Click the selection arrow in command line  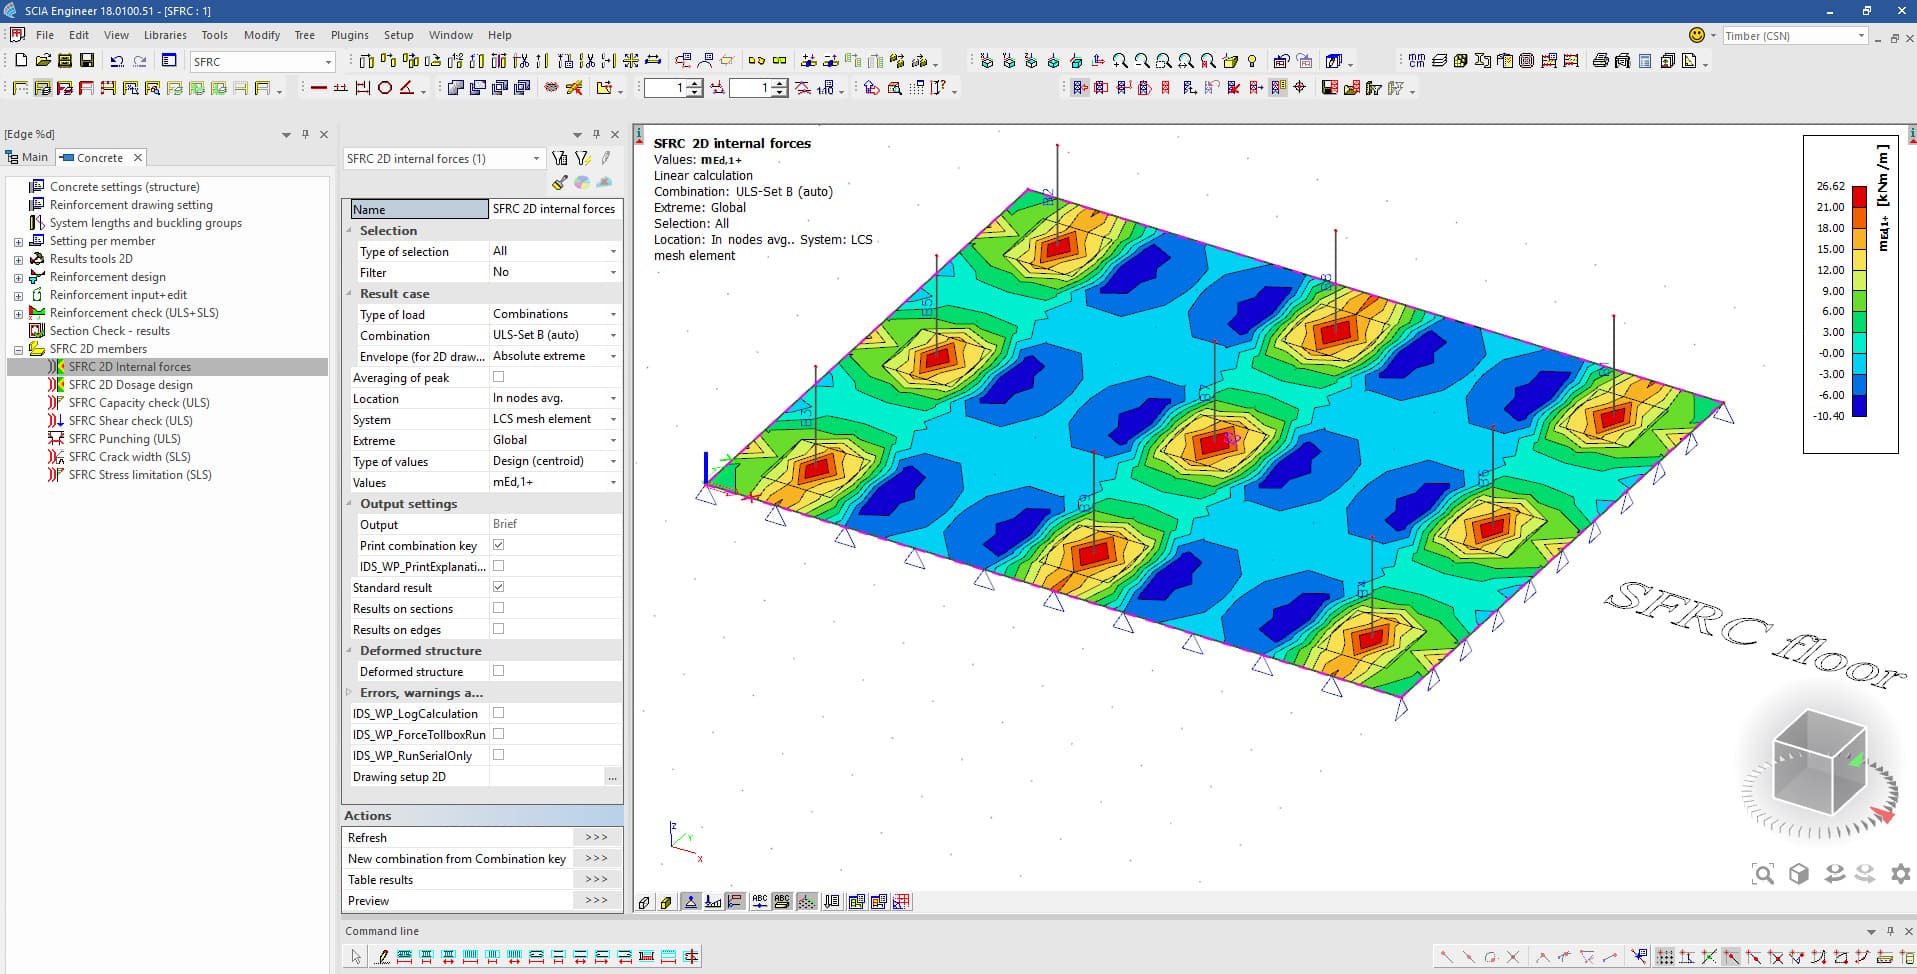[x=356, y=957]
